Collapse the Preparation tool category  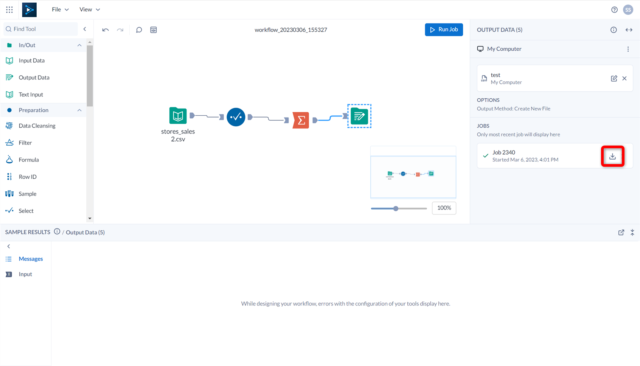[x=79, y=110]
